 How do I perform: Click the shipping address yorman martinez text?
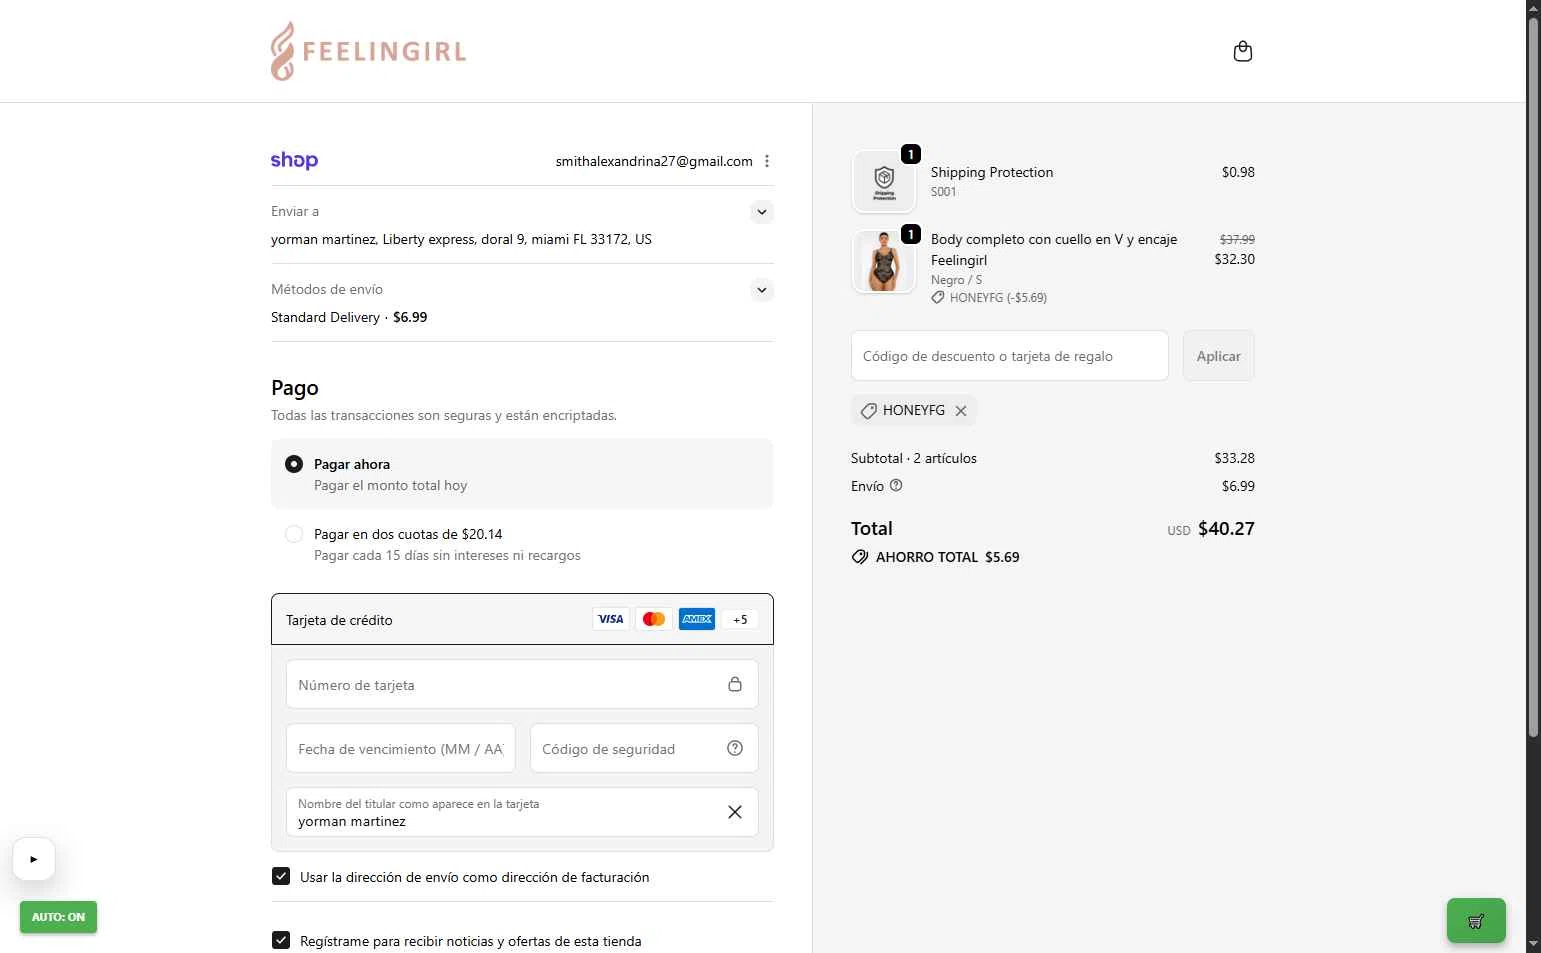tap(461, 239)
